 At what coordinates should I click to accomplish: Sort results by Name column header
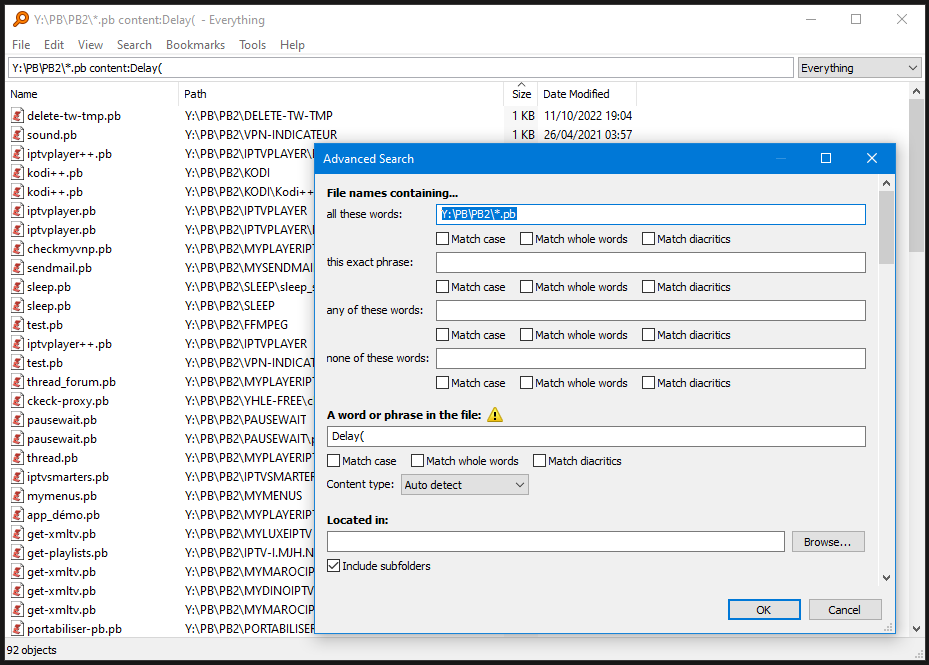click(92, 94)
